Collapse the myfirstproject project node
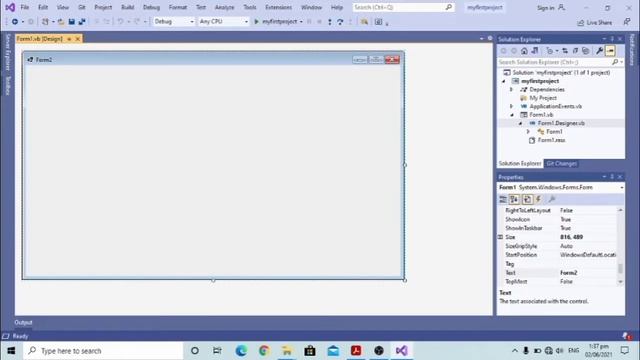The height and width of the screenshot is (360, 640). click(504, 81)
